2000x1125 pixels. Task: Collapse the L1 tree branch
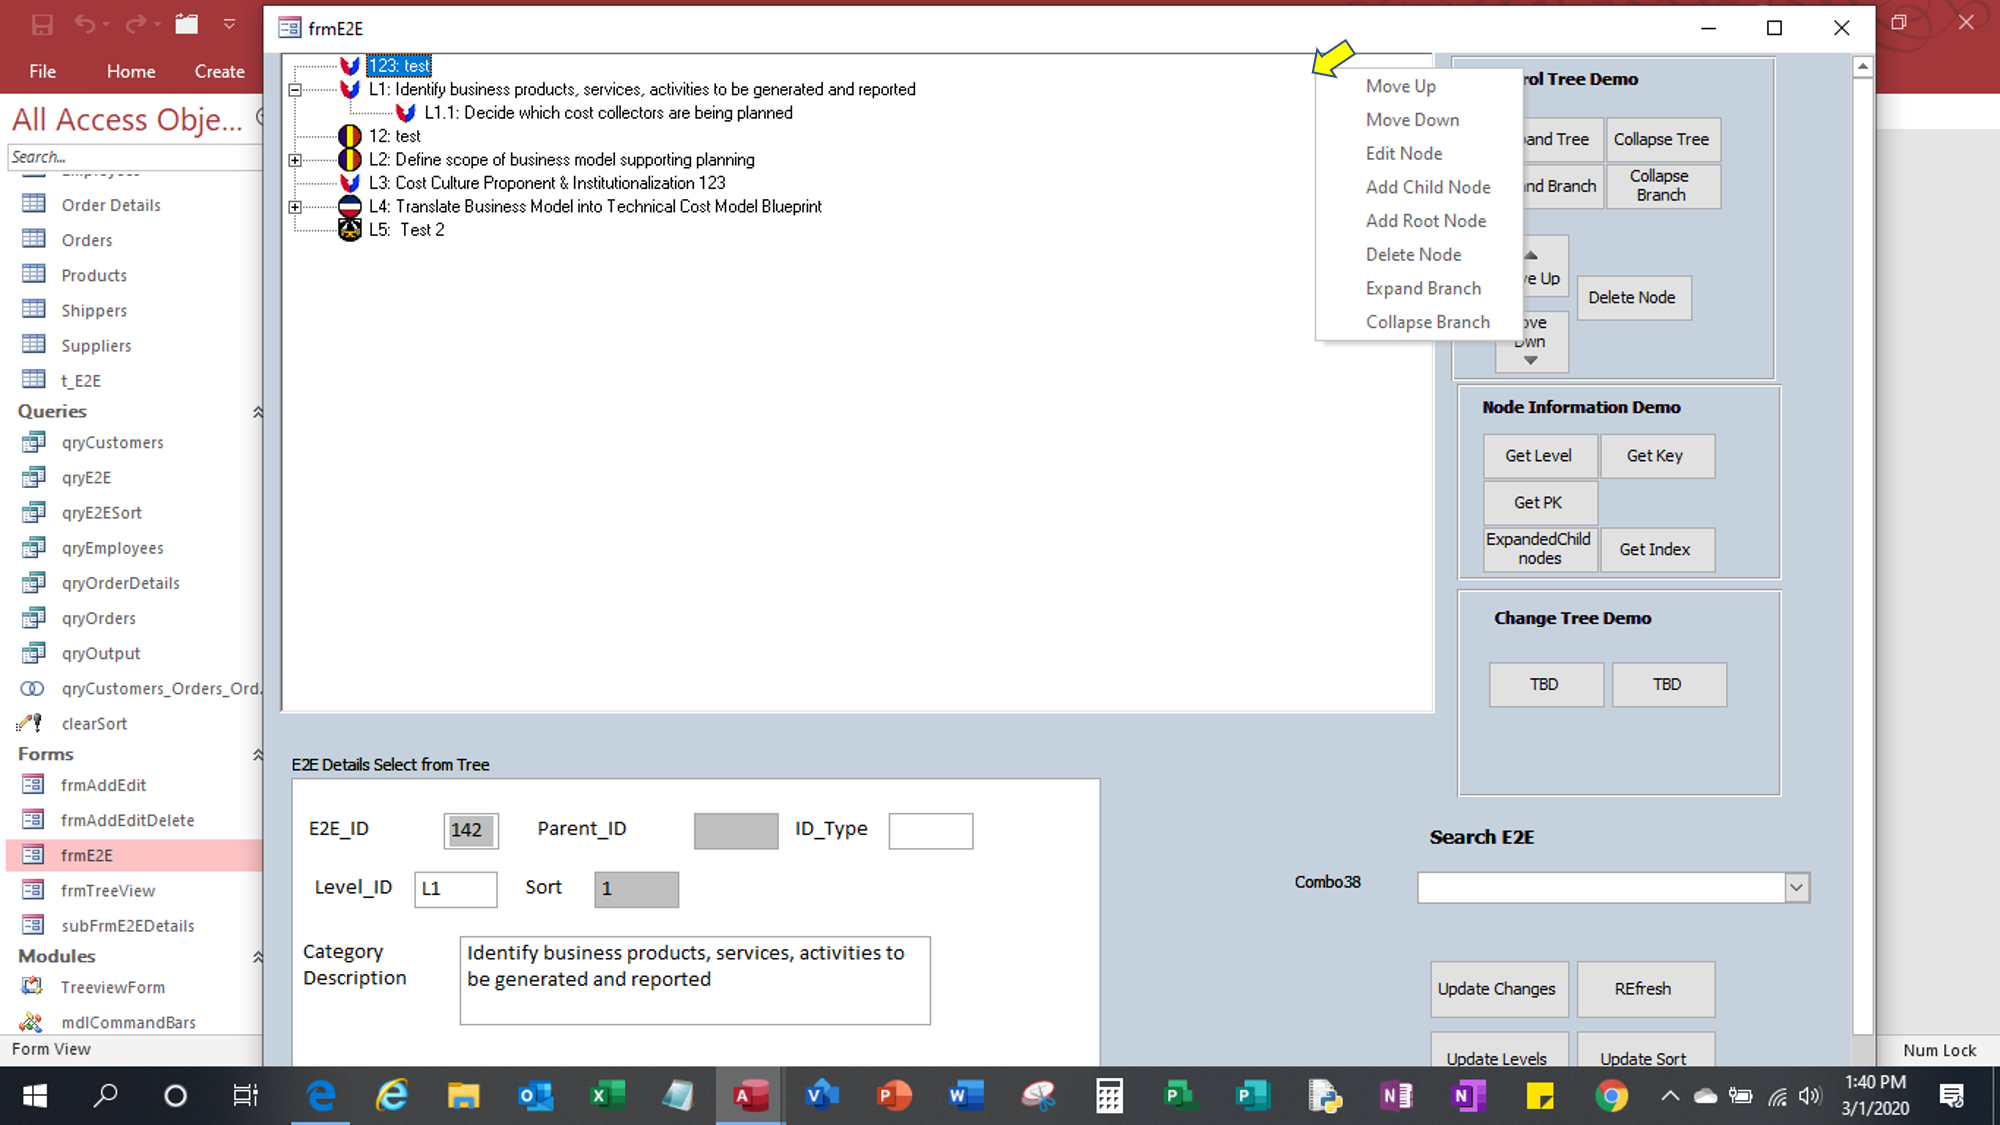295,90
